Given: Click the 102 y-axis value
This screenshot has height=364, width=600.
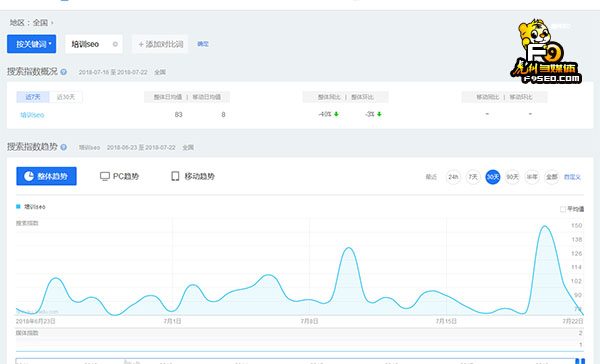Looking at the screenshot, I should [x=576, y=281].
